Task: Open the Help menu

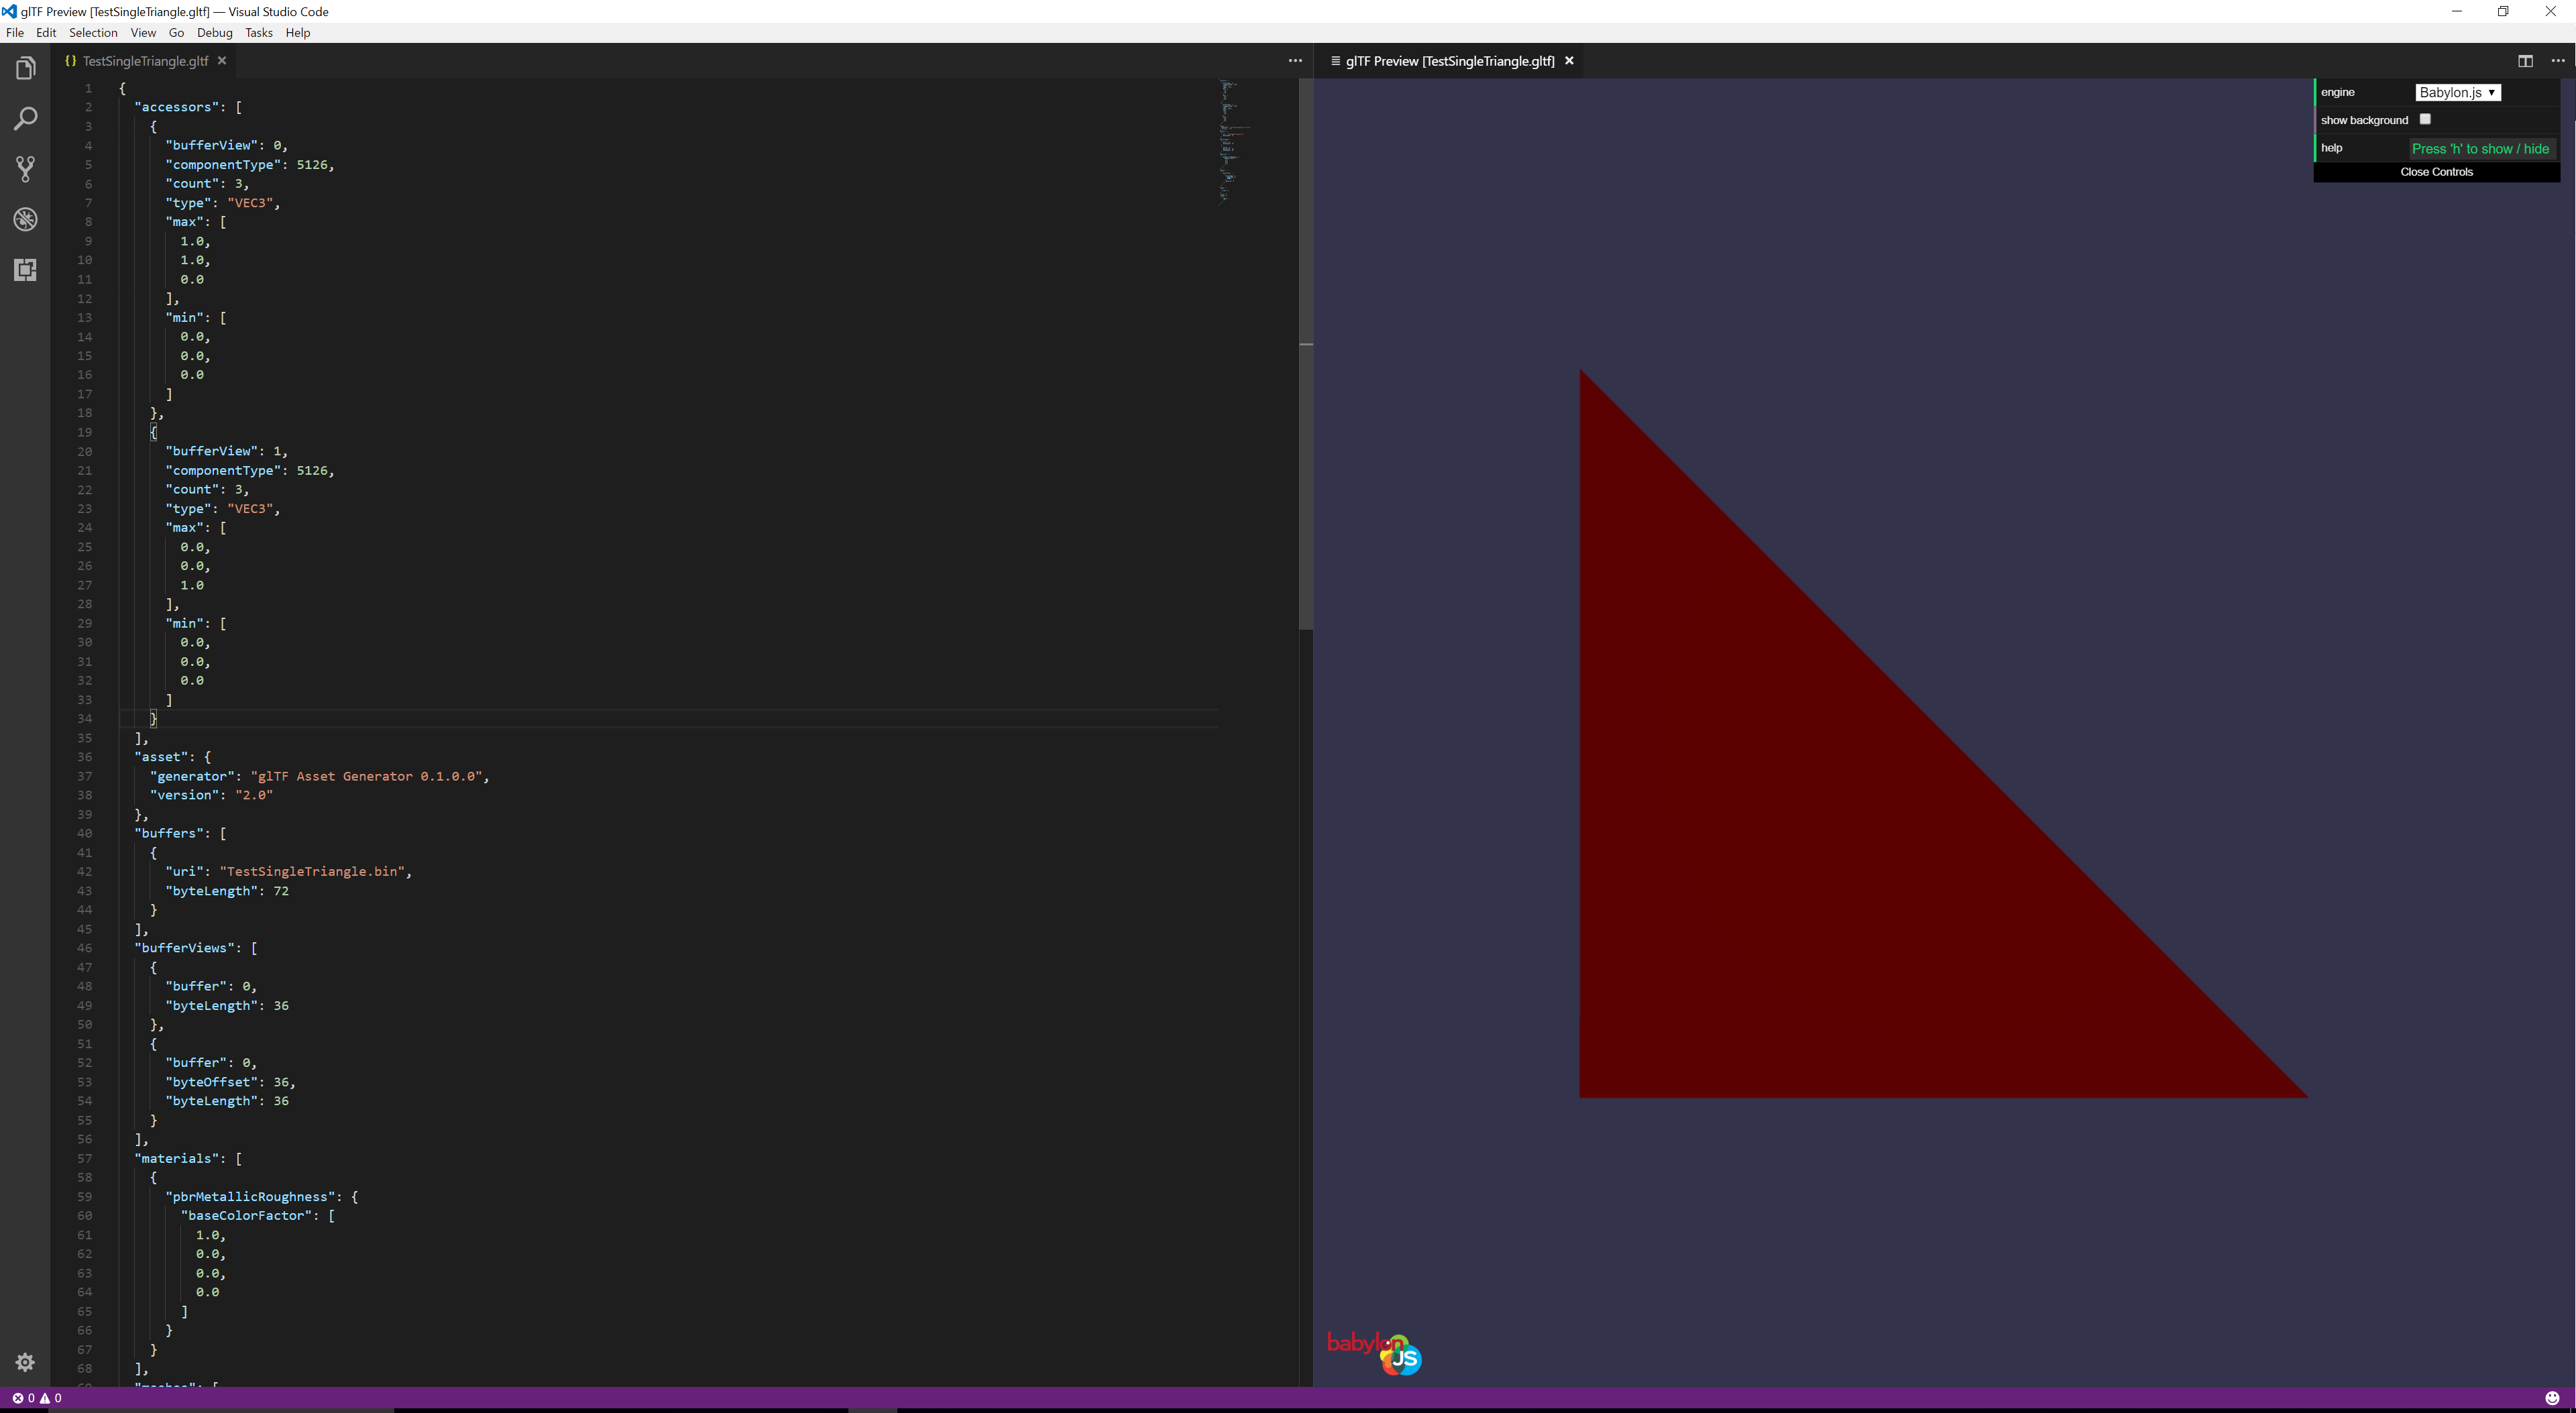Action: coord(298,33)
